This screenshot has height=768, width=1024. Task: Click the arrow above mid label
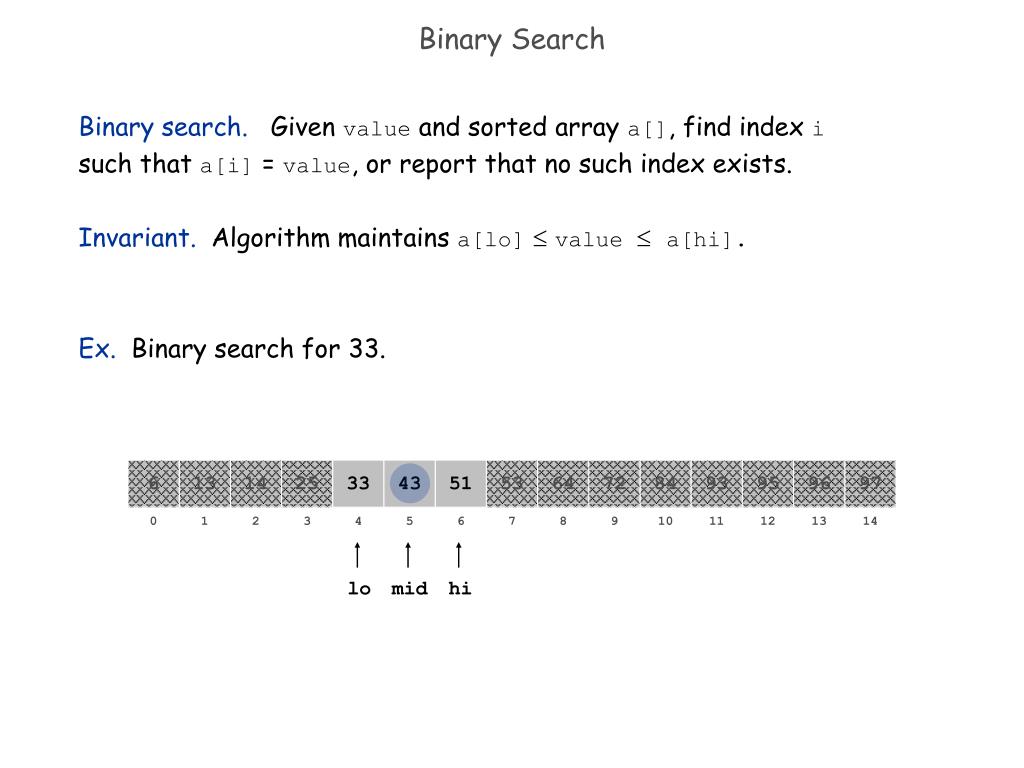408,554
